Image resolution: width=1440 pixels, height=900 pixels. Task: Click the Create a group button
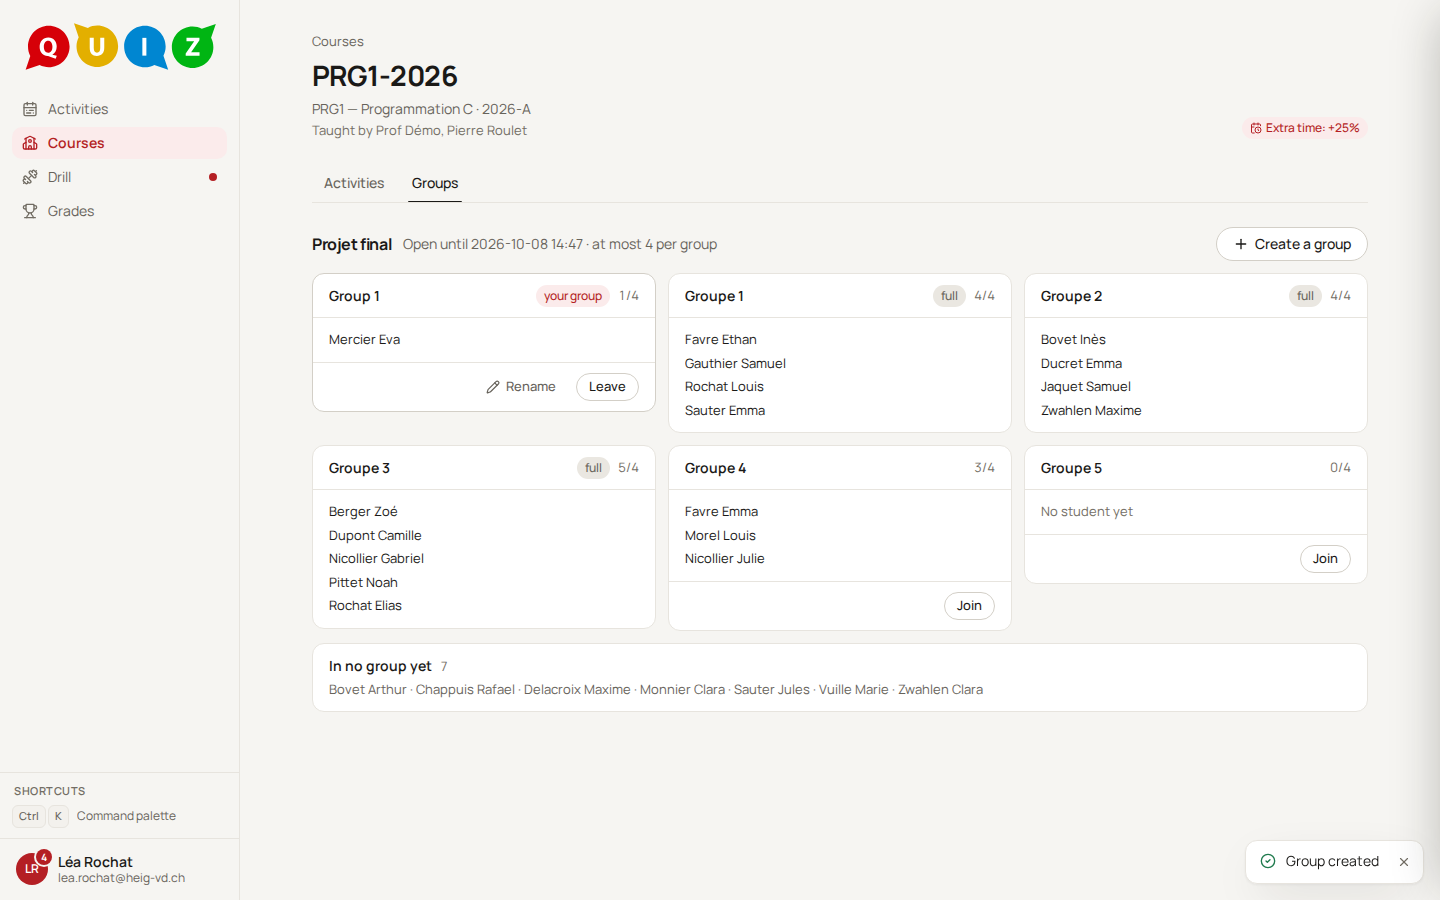click(x=1291, y=244)
